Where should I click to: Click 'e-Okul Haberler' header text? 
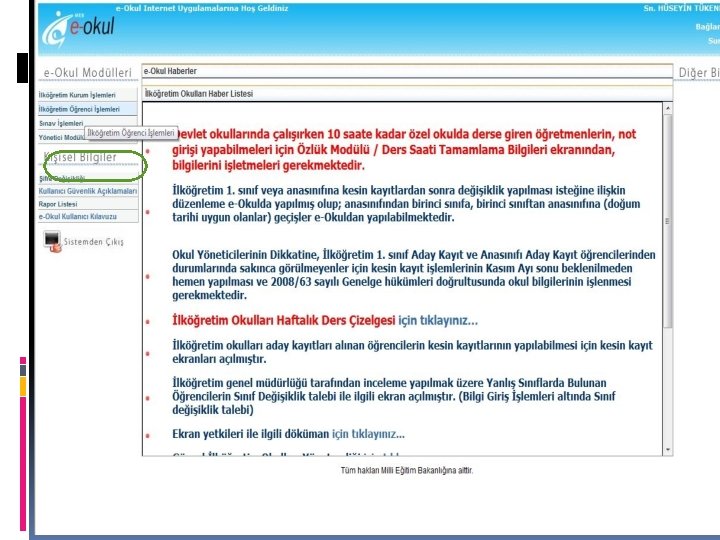170,71
